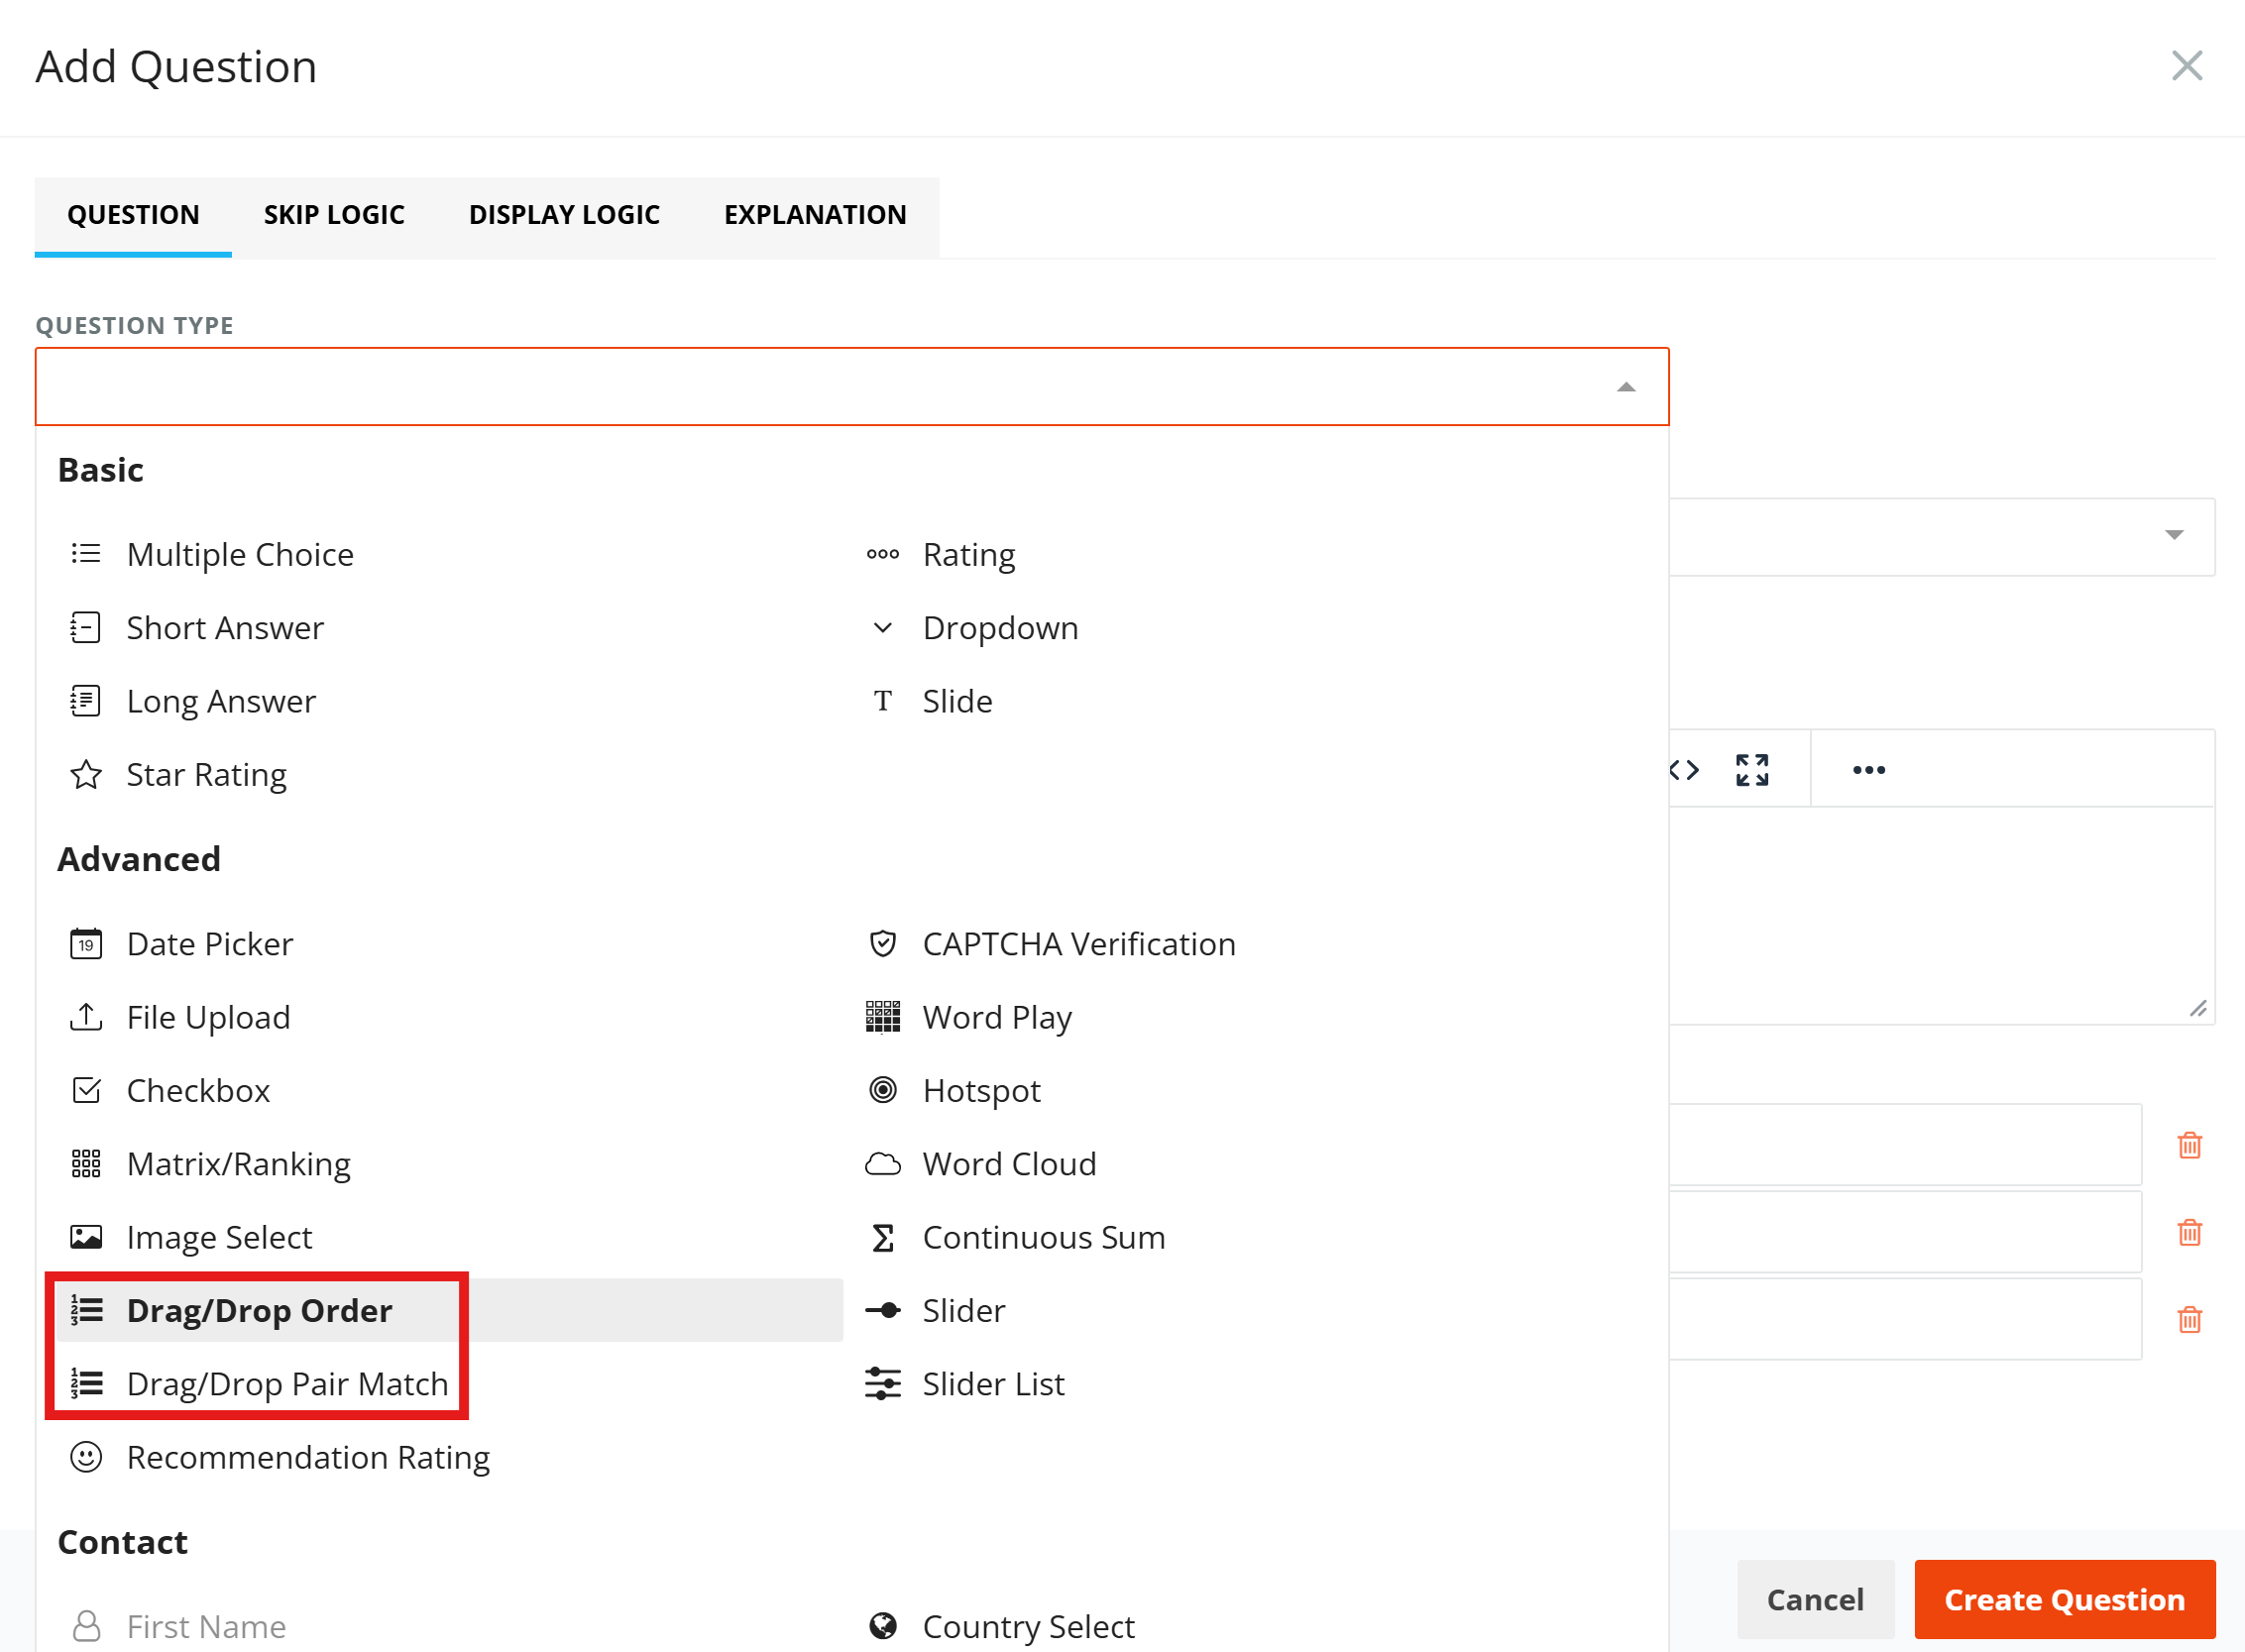Select the Hotspot target icon

(x=882, y=1090)
